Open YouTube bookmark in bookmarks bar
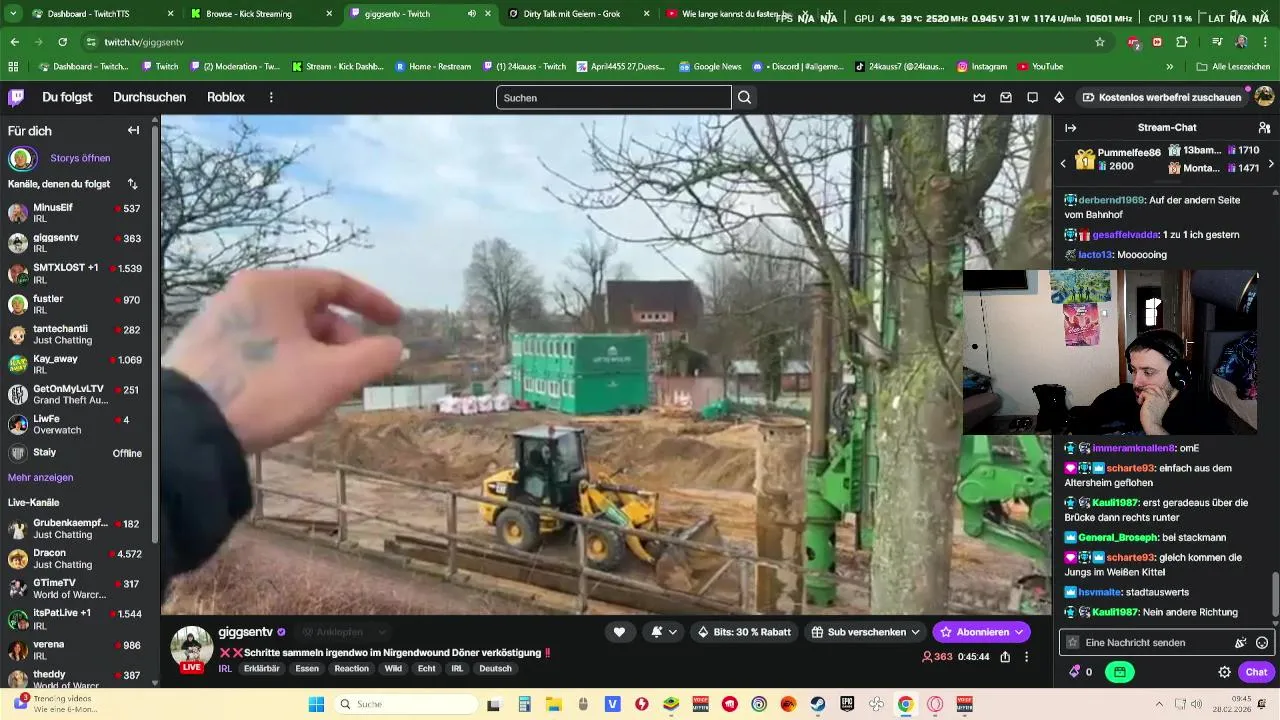The height and width of the screenshot is (720, 1280). click(1040, 67)
